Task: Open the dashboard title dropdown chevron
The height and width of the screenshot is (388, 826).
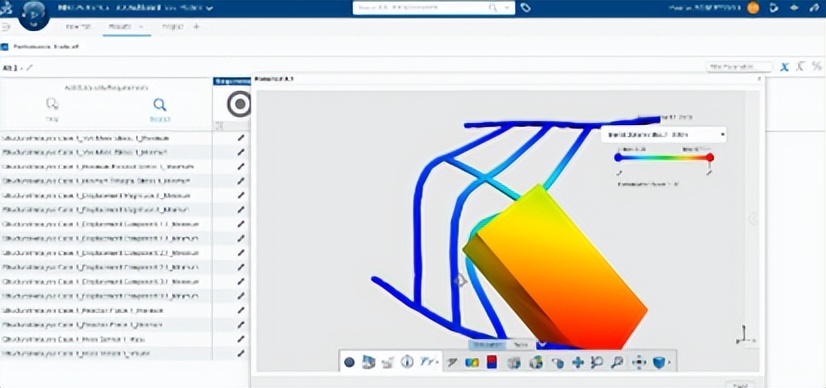Action: (210, 8)
